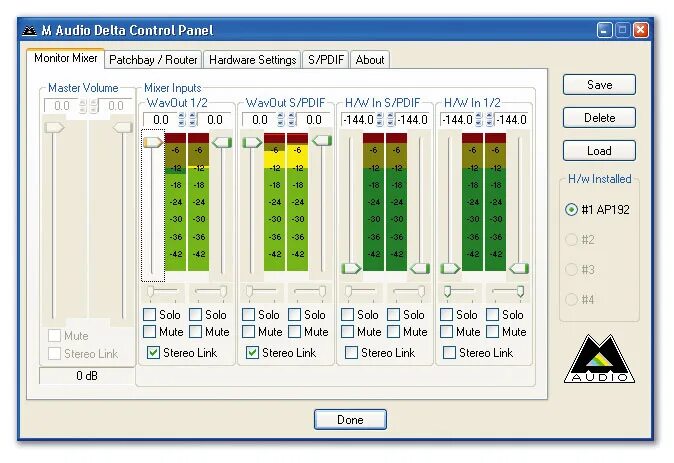Screen dimensions: 674x463
Task: Check Stereo Link for H/W In 1/2
Action: pyautogui.click(x=450, y=353)
